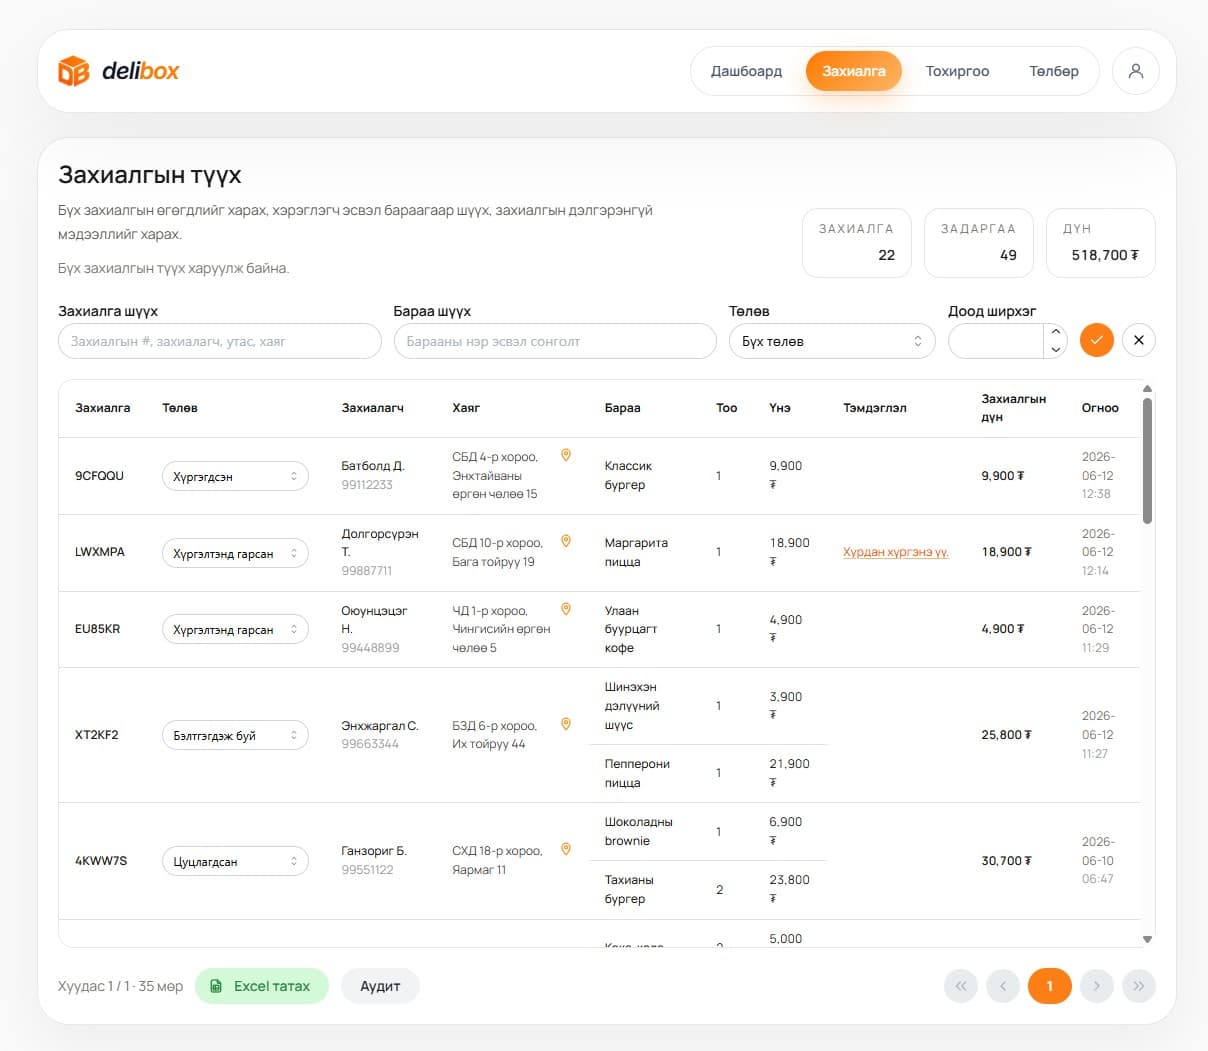
Task: Click order ID 4KWW7S
Action: [x=101, y=861]
